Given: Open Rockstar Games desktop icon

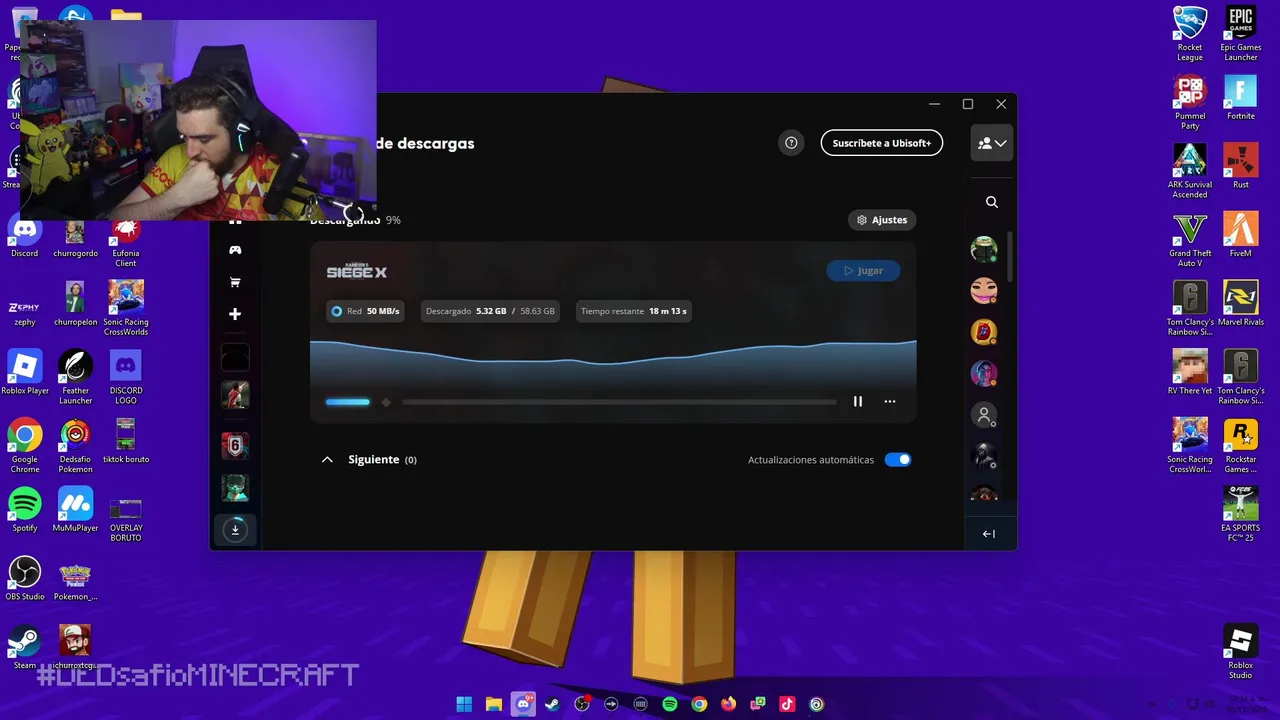Looking at the screenshot, I should (1241, 446).
